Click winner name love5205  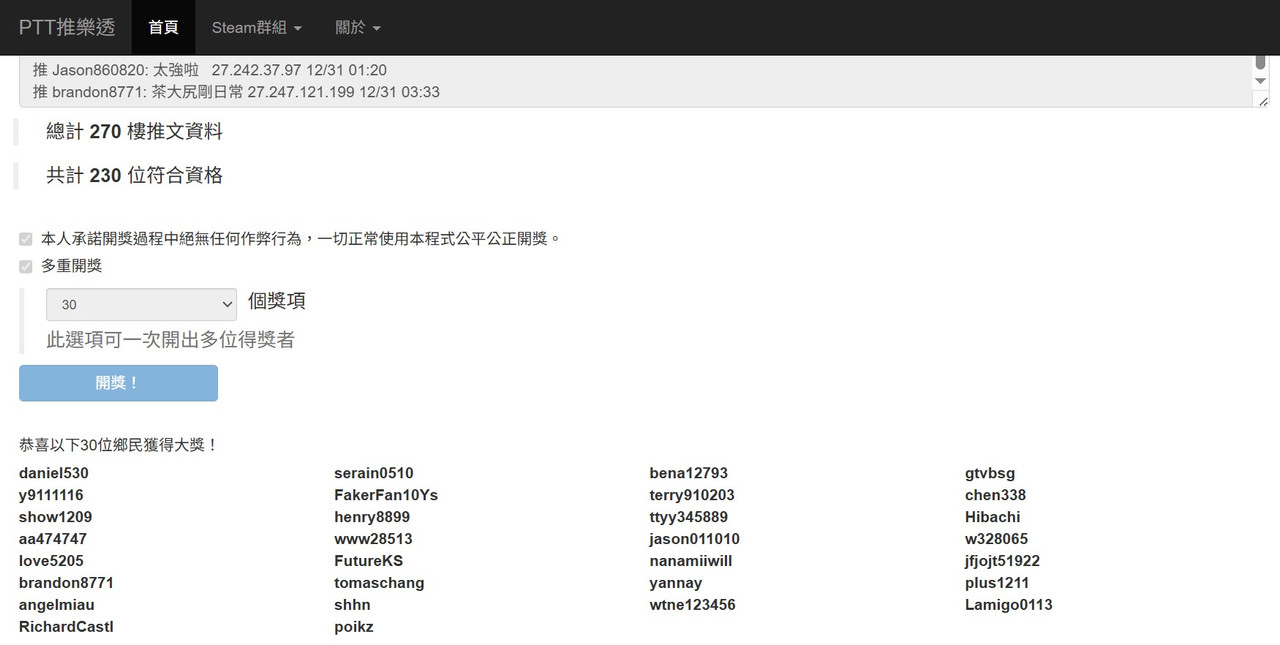click(x=51, y=561)
